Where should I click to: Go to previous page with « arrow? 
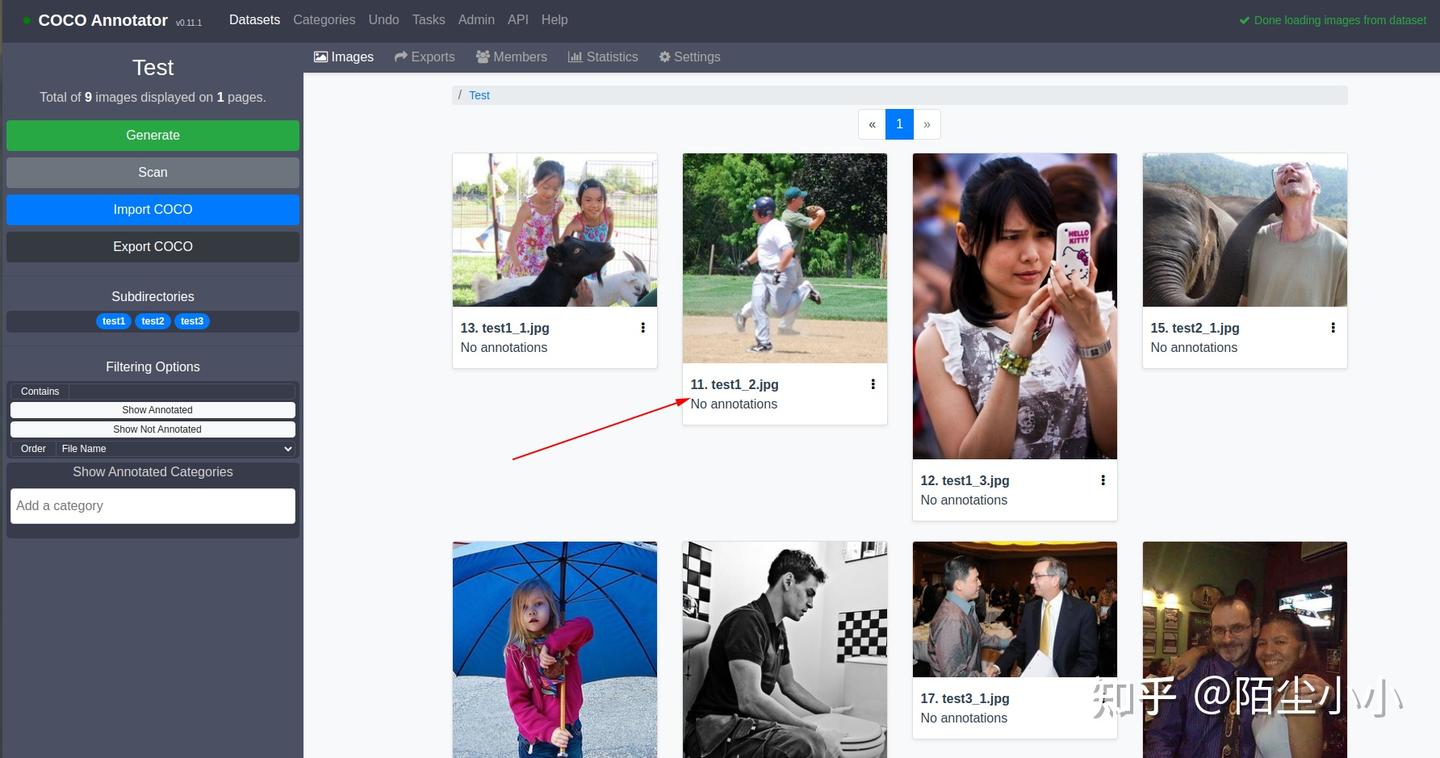872,124
